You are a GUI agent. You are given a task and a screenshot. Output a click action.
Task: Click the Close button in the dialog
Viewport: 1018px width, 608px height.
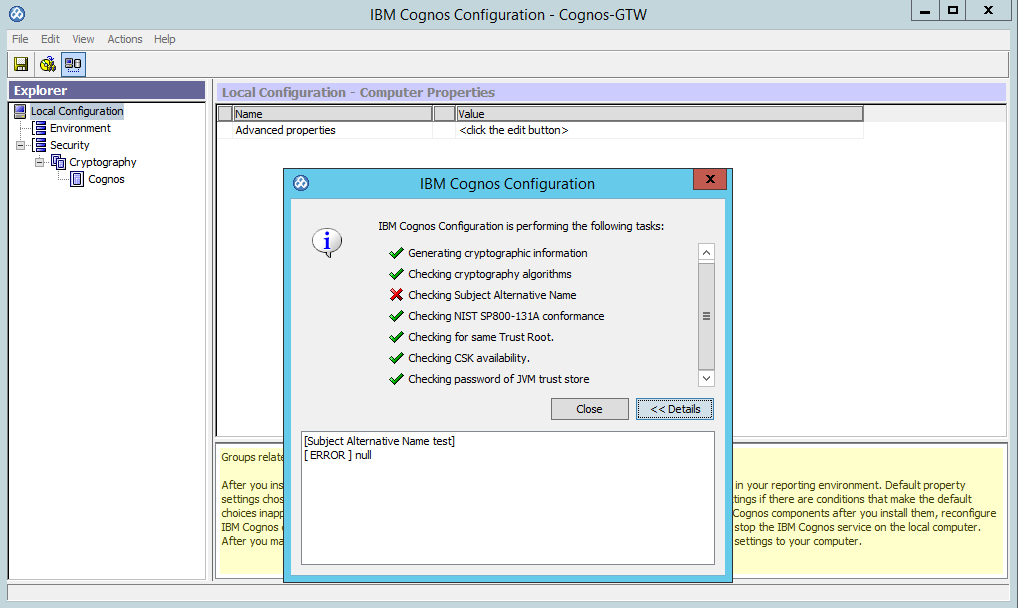pos(590,409)
